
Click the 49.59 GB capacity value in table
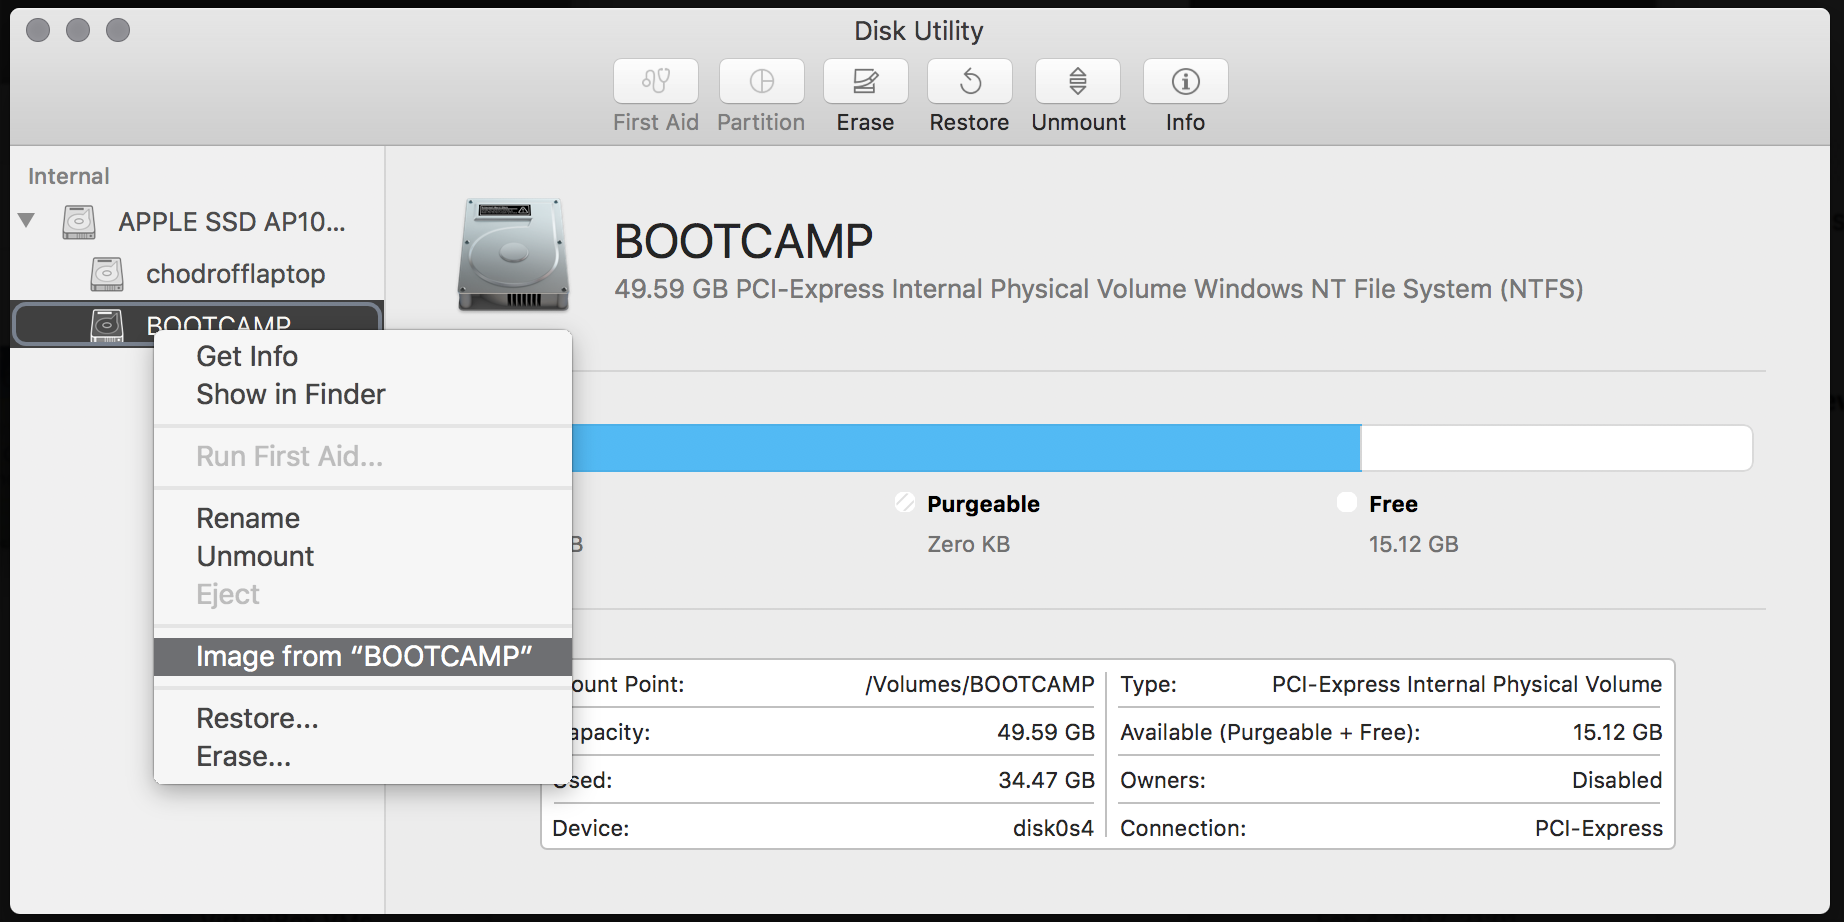1046,732
